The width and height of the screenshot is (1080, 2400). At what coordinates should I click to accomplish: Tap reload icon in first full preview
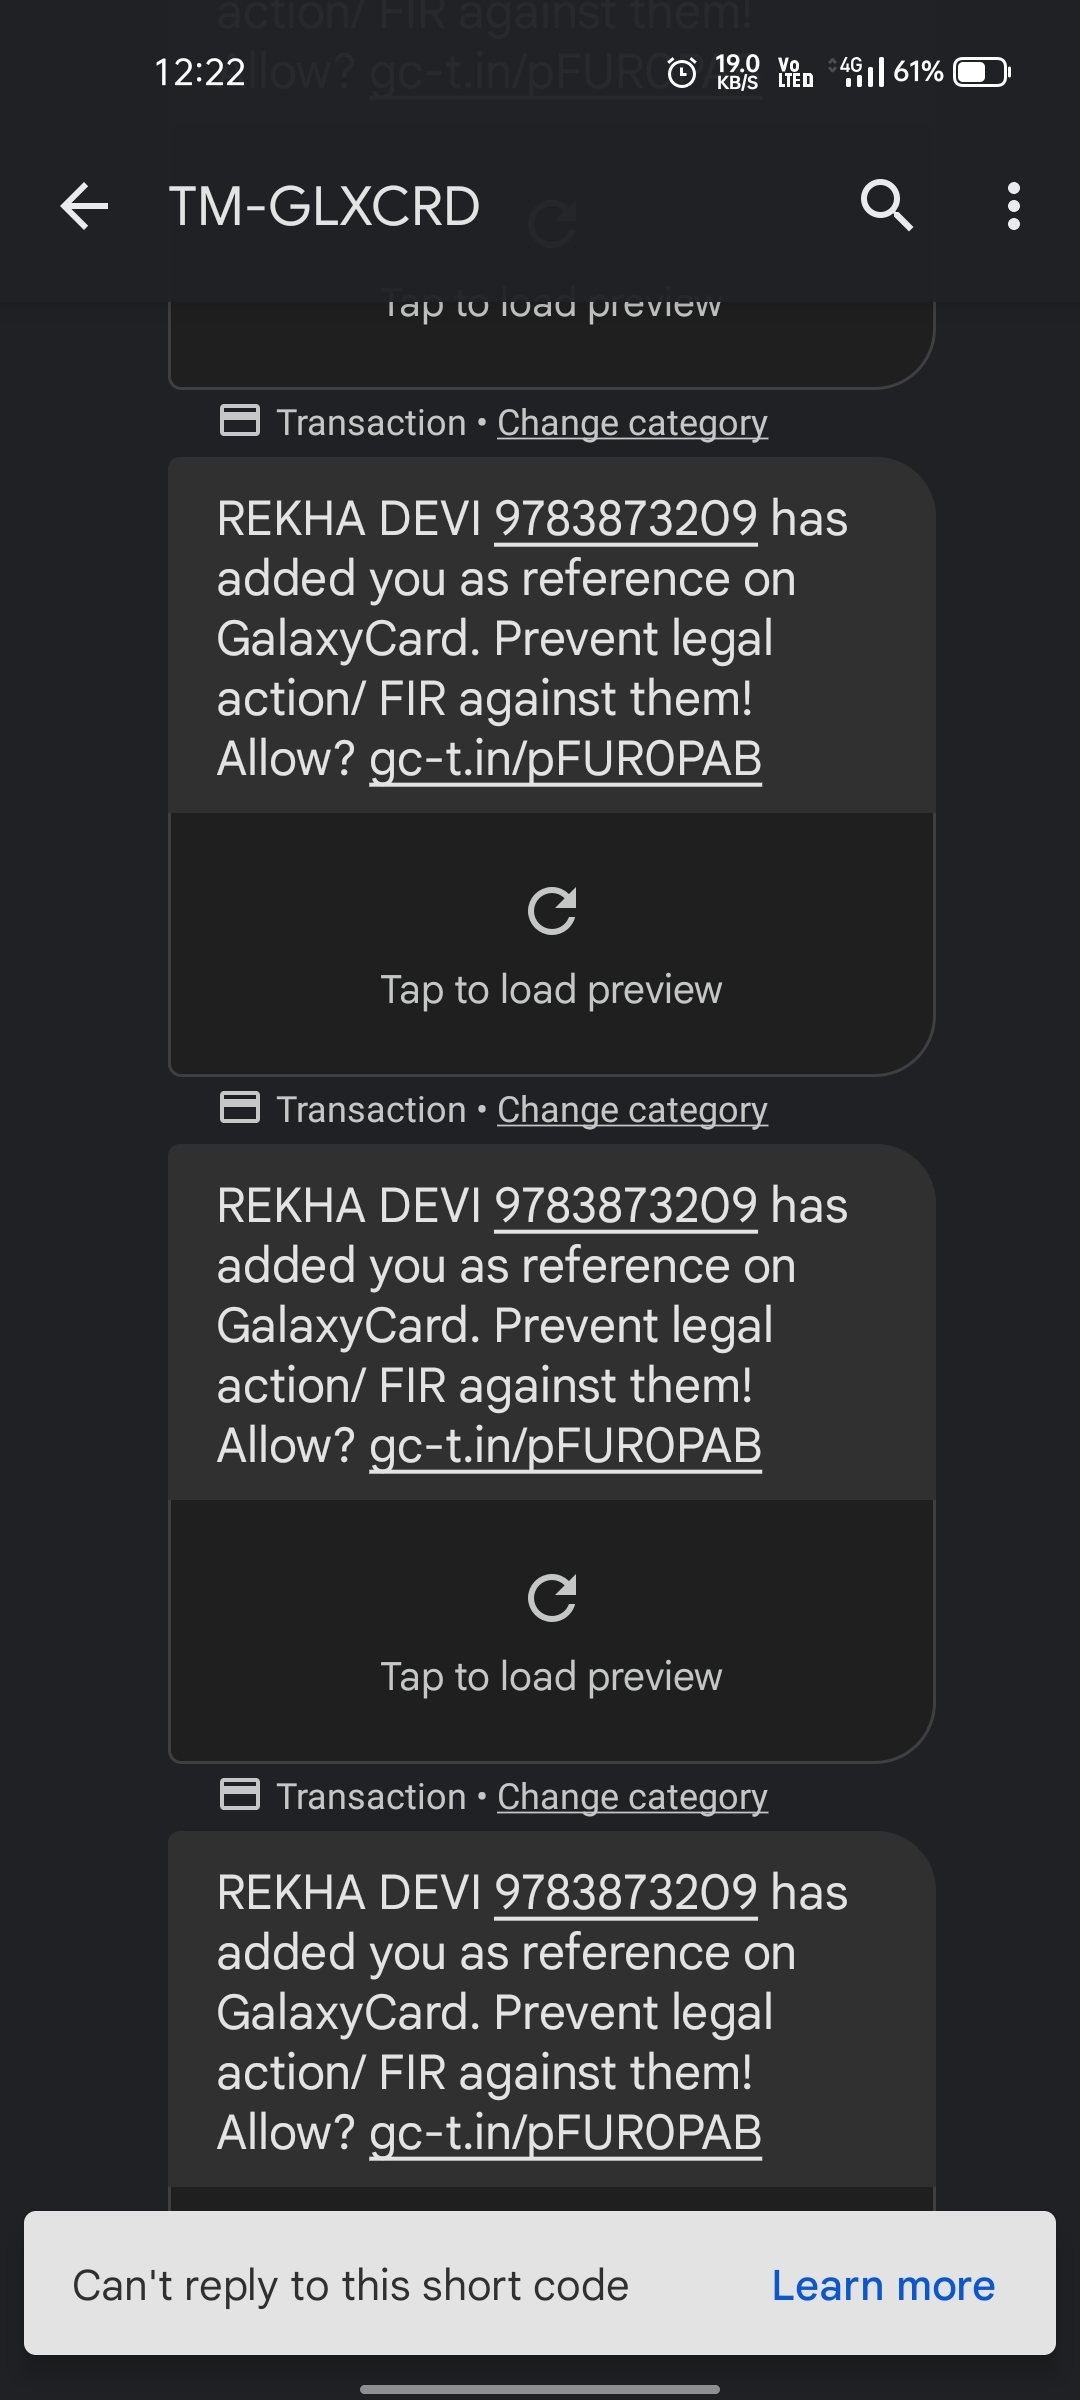552,911
